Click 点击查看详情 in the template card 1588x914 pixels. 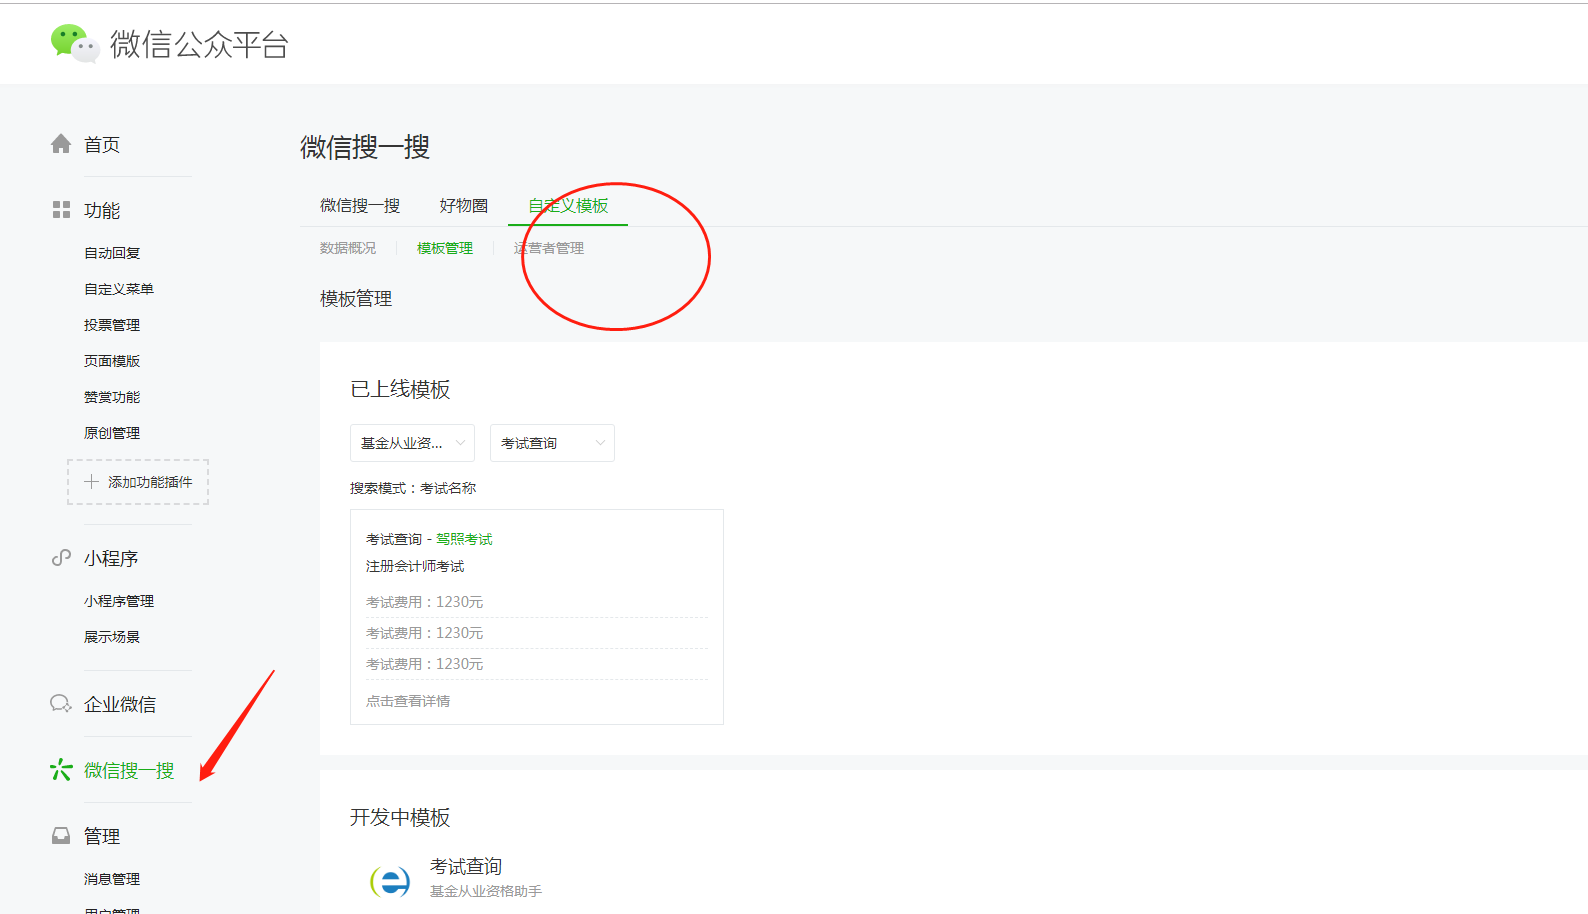[408, 701]
